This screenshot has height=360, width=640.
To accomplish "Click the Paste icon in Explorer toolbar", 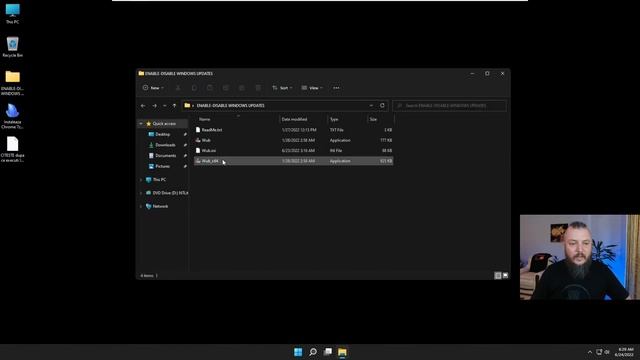I will click(x=210, y=88).
